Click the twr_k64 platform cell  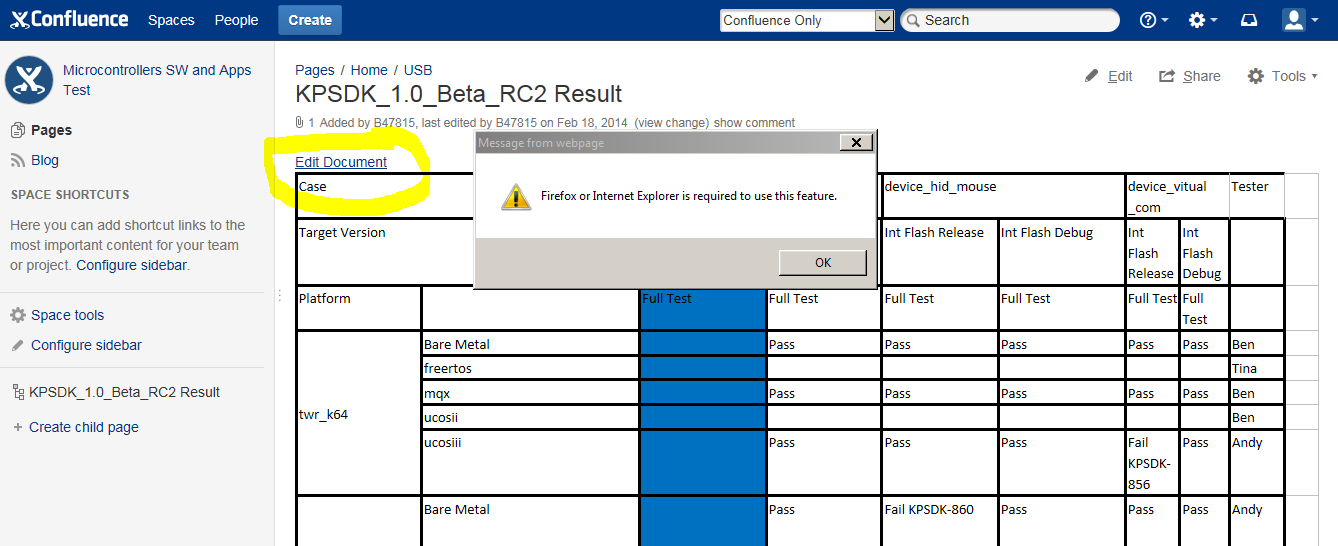pyautogui.click(x=358, y=413)
